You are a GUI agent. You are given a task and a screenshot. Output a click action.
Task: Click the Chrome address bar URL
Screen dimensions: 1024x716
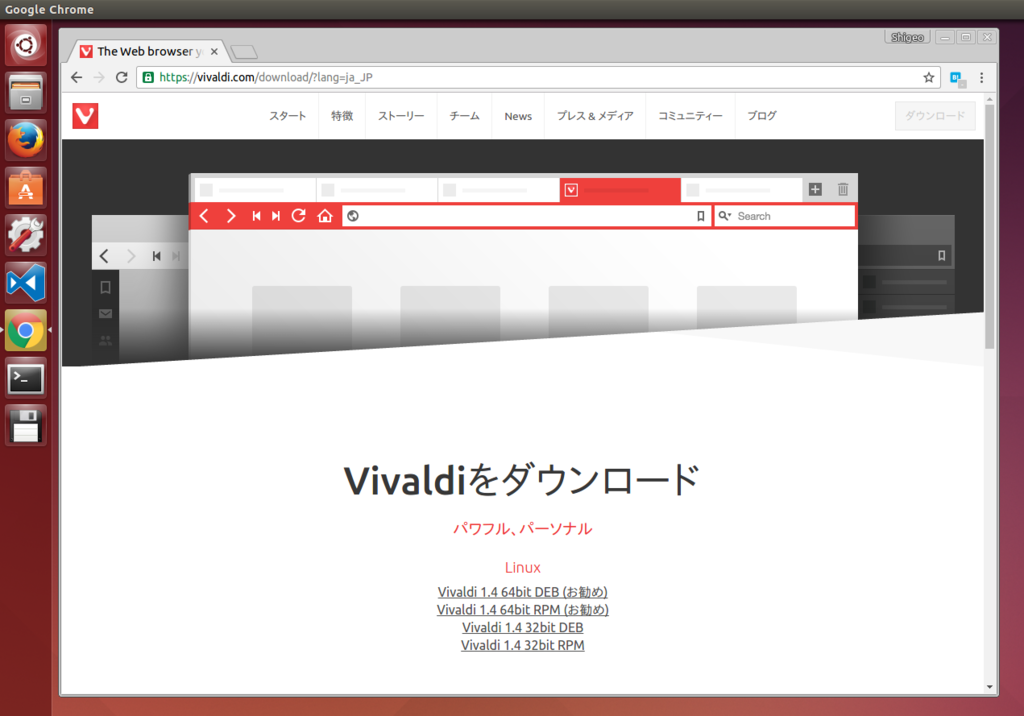click(266, 77)
